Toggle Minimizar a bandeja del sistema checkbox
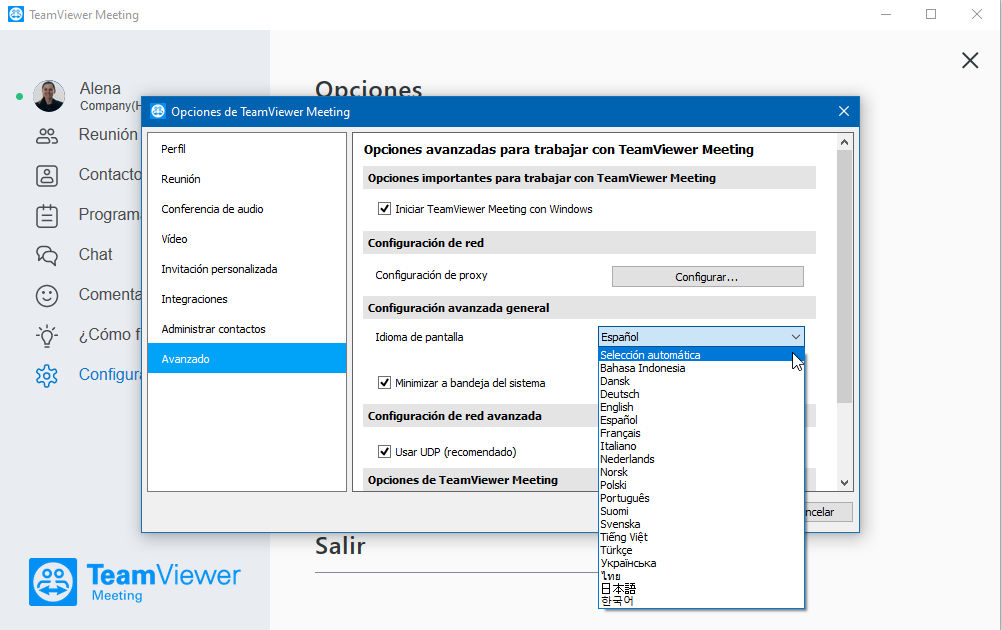 384,383
